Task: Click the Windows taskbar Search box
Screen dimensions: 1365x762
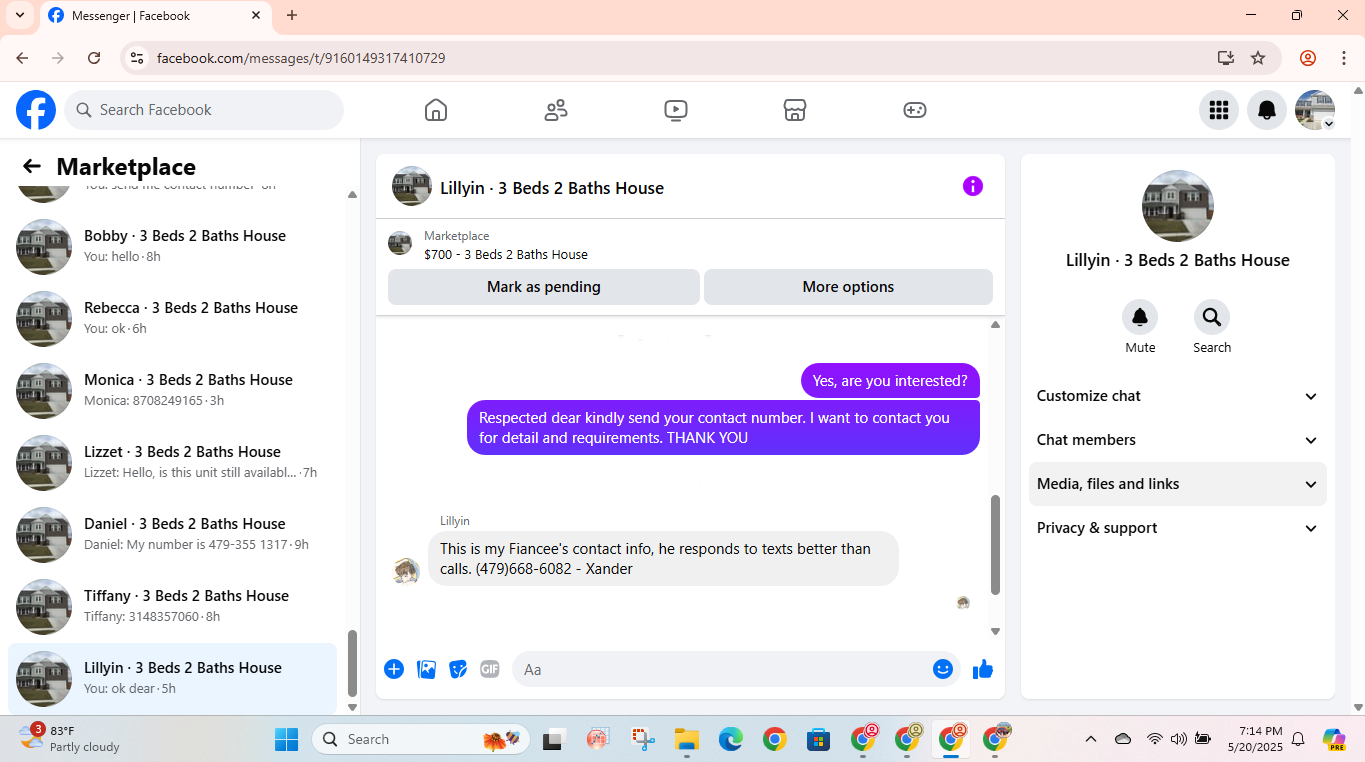Action: (x=420, y=739)
